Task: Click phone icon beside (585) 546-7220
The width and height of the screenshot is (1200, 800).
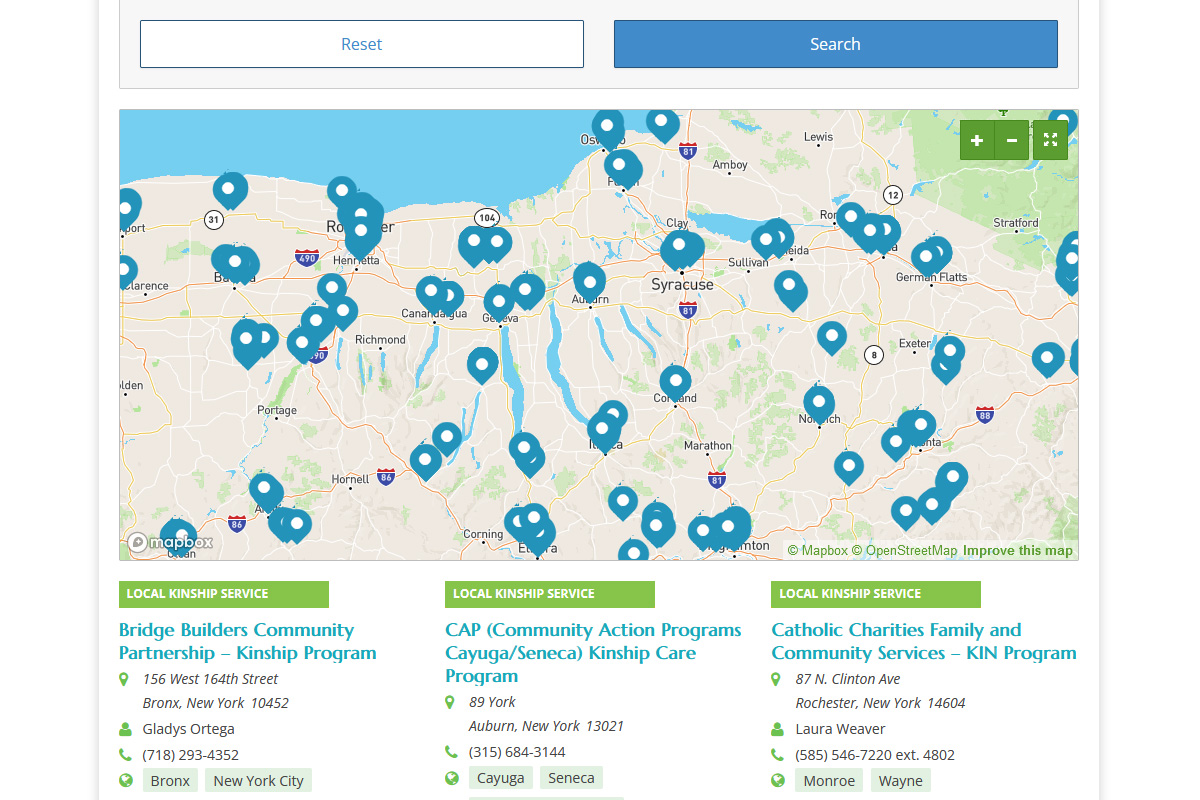Action: [777, 755]
